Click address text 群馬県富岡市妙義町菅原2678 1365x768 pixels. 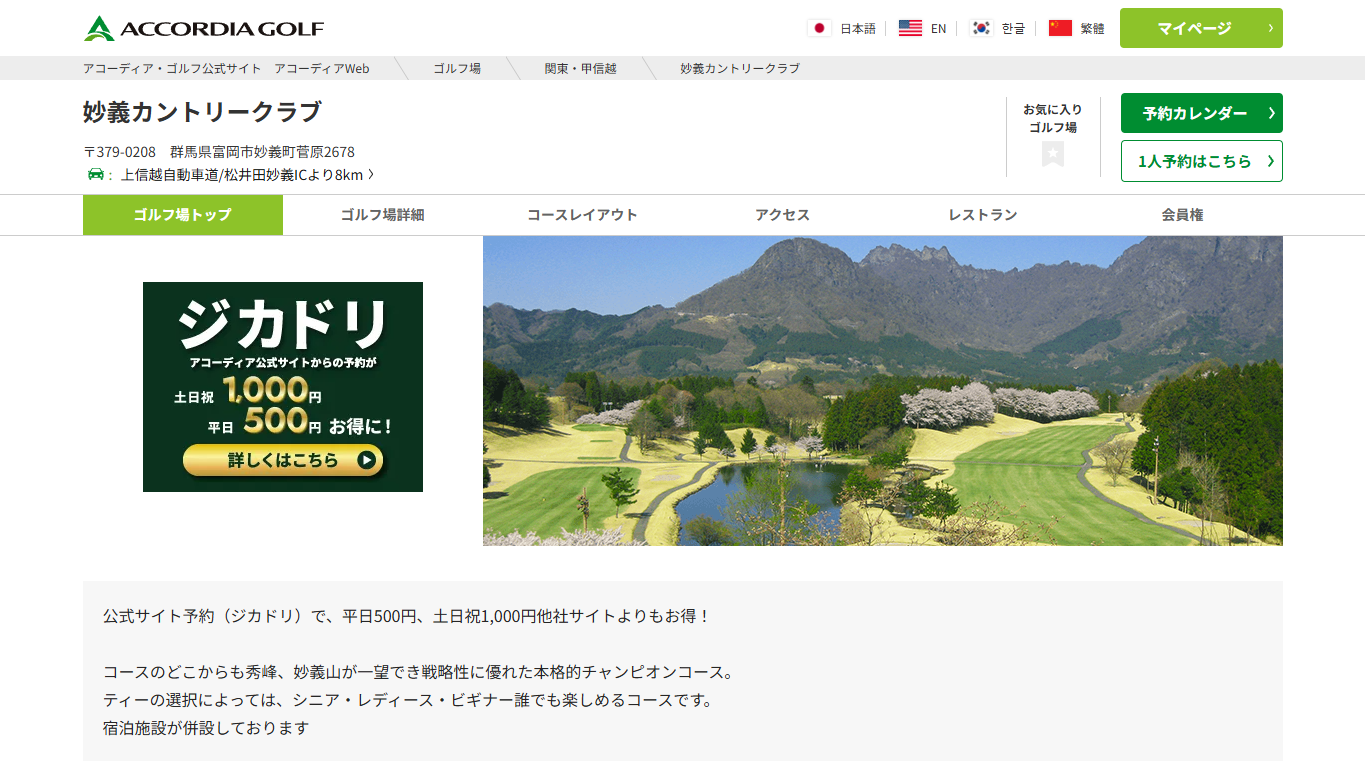pyautogui.click(x=262, y=152)
